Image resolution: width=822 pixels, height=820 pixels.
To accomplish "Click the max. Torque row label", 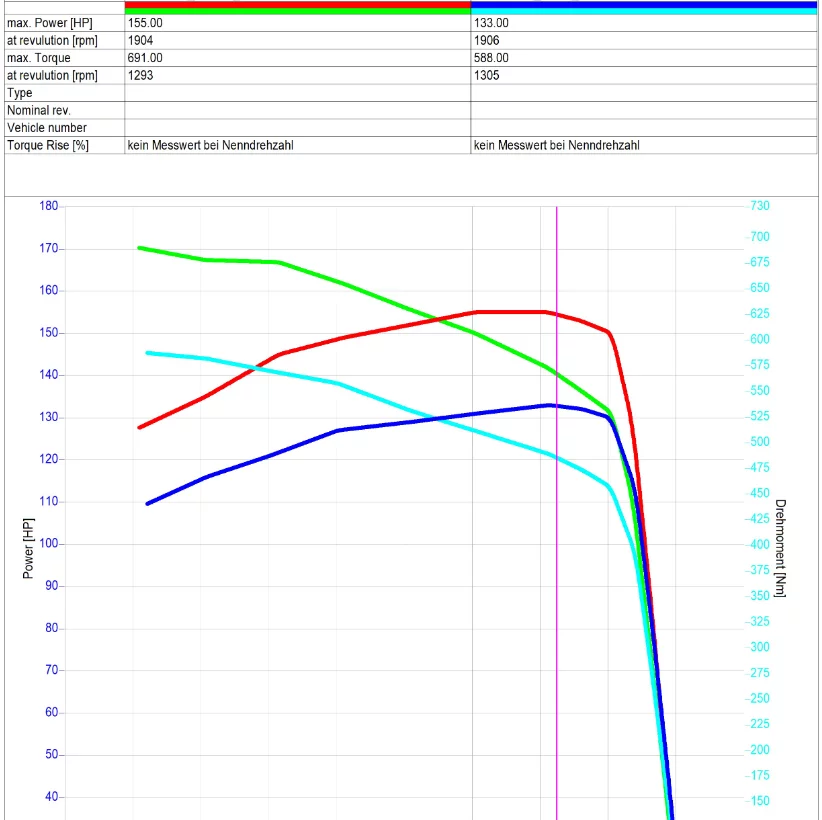I will (39, 58).
